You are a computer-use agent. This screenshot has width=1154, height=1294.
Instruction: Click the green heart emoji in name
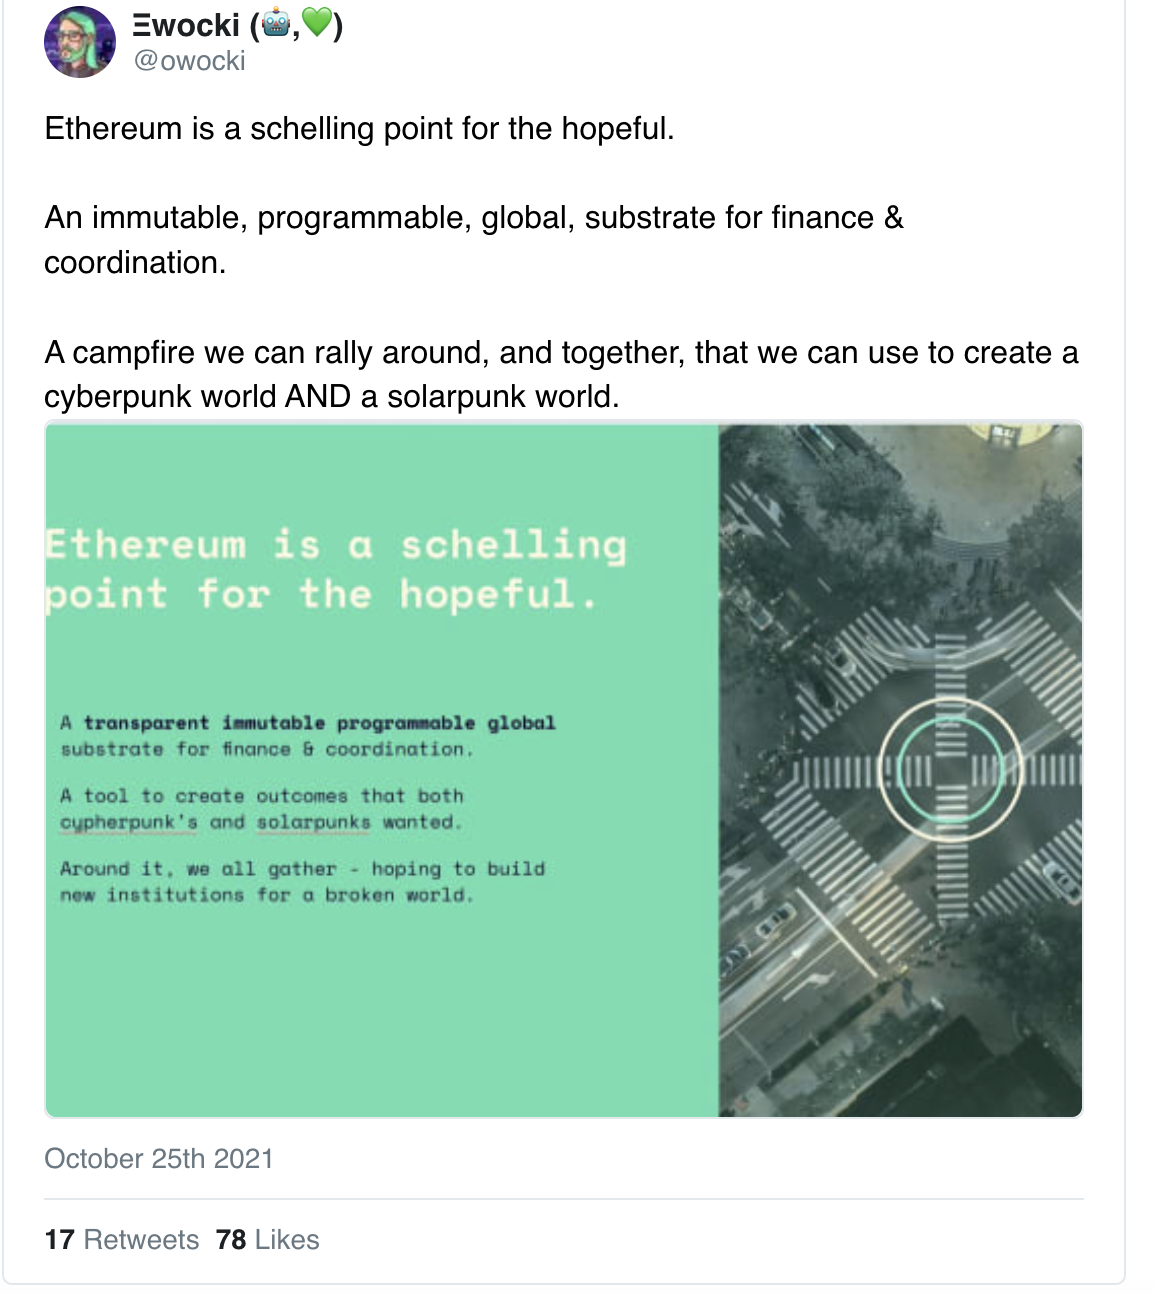[317, 22]
